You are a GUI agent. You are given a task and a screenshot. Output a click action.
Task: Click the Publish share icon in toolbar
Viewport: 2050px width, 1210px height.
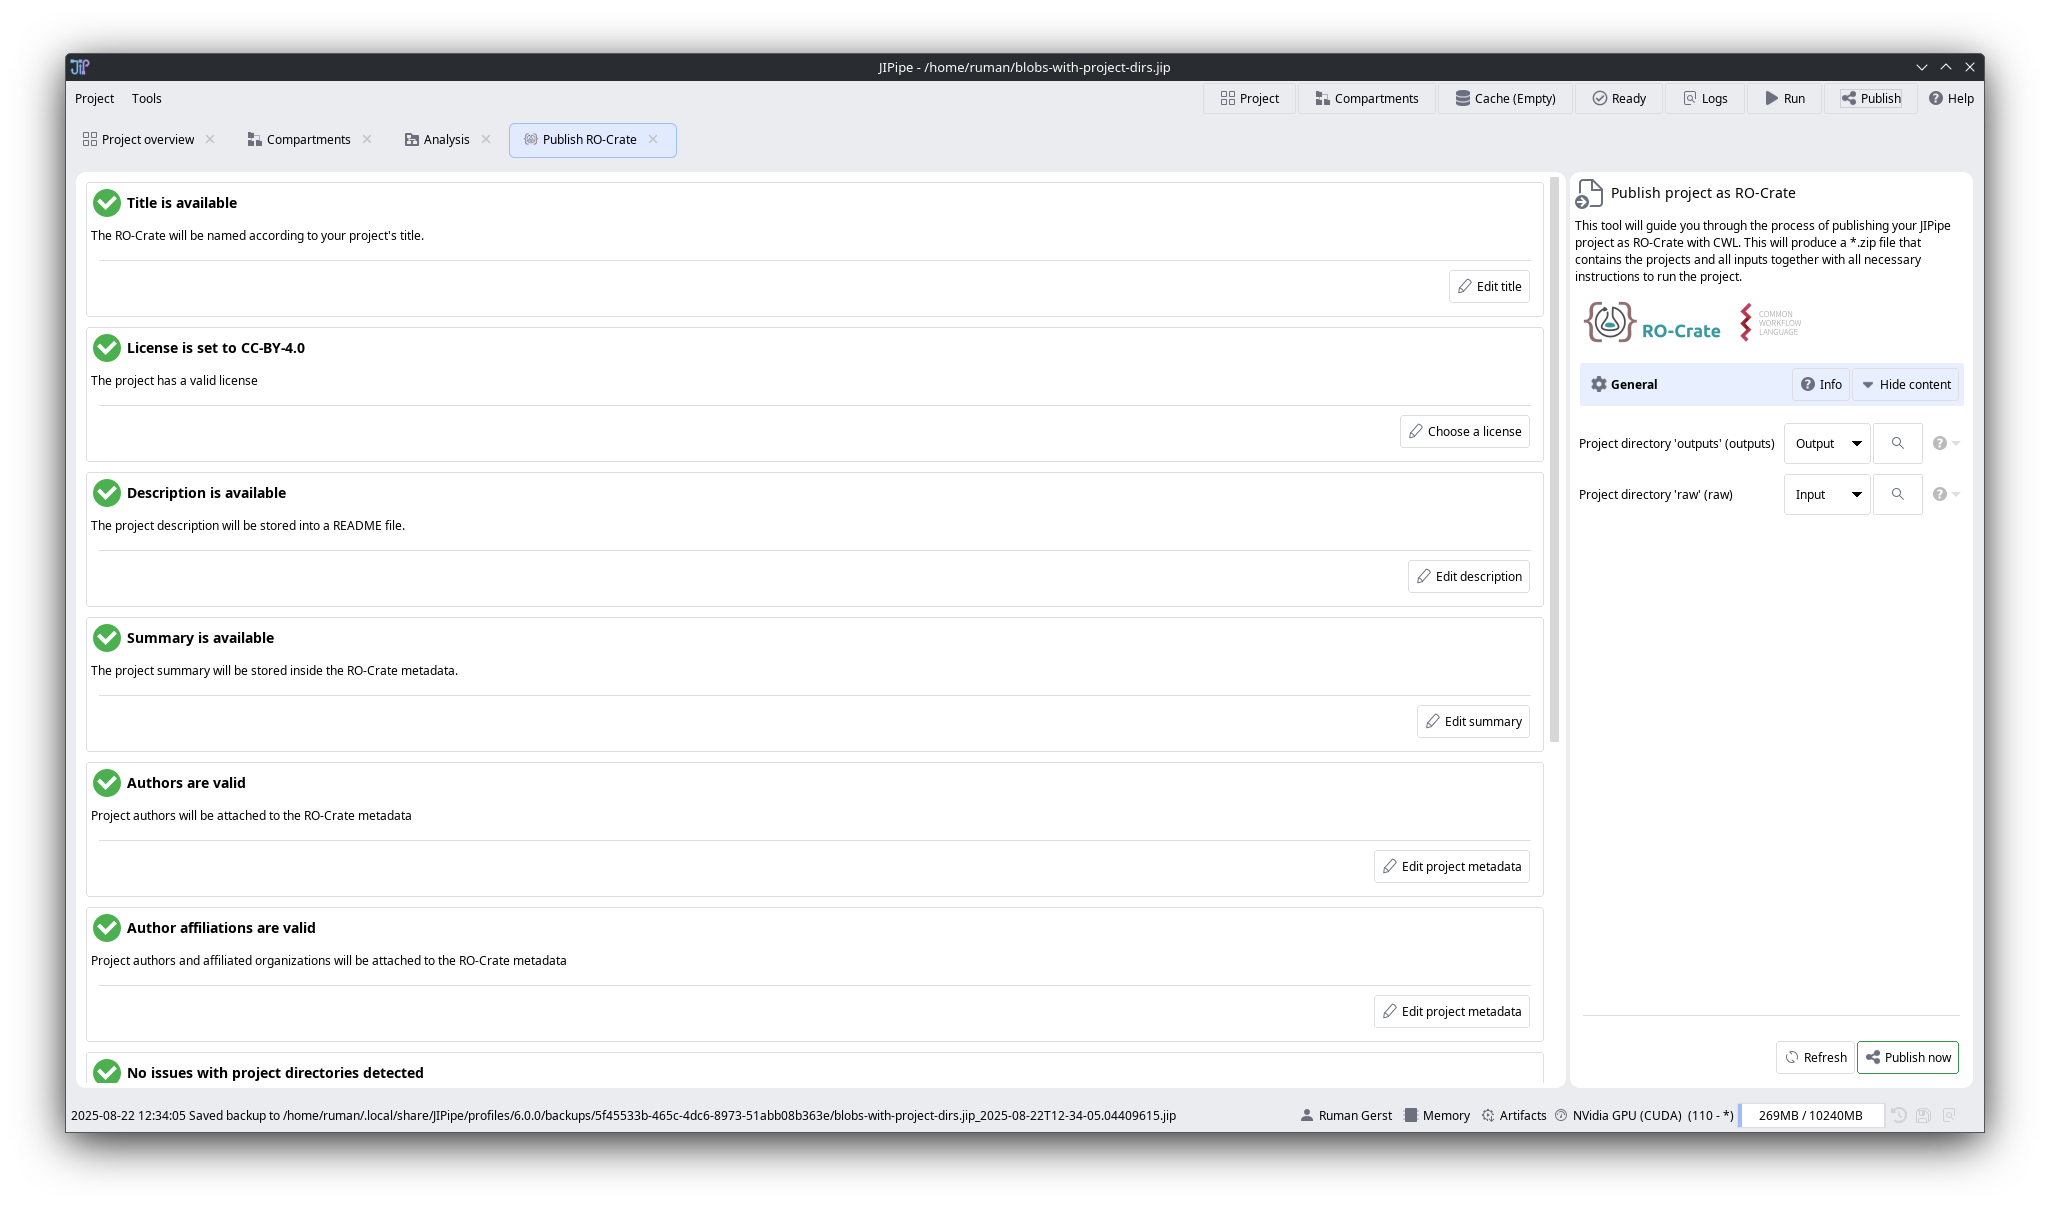pyautogui.click(x=1849, y=98)
